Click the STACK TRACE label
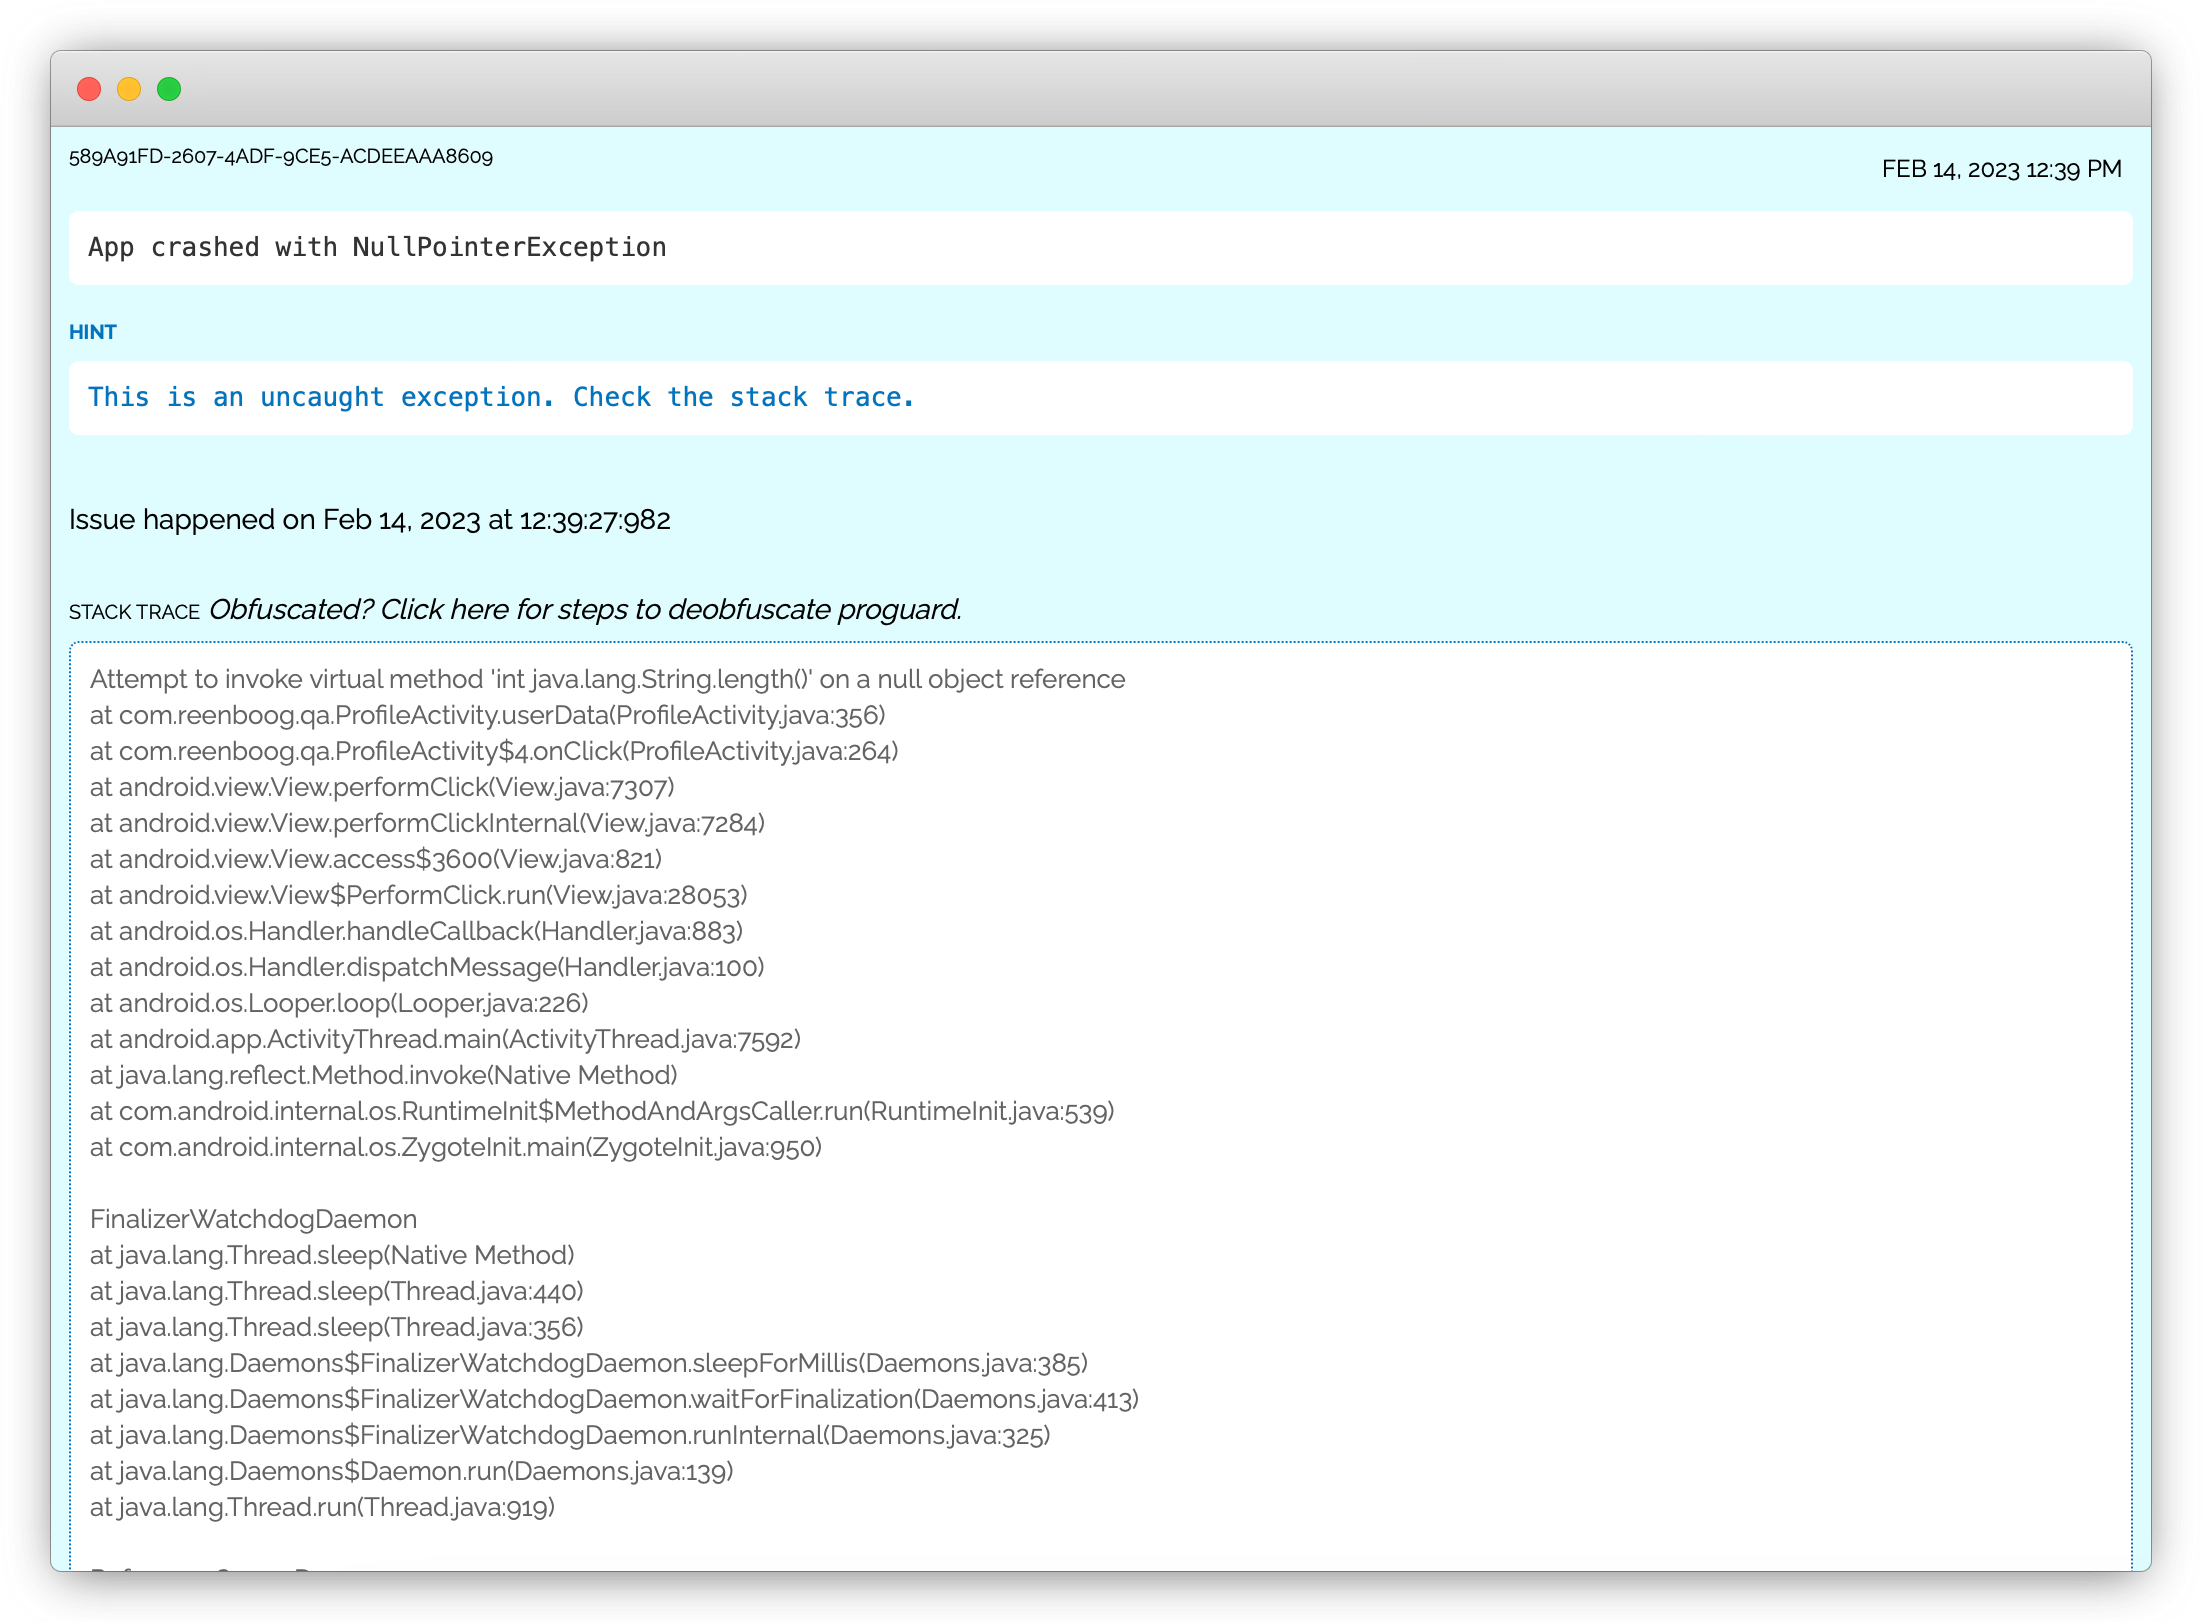This screenshot has height=1622, width=2202. (x=134, y=612)
